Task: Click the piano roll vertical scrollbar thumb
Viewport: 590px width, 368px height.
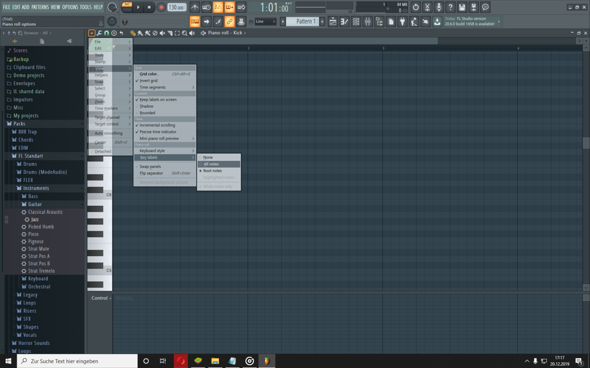Action: [x=586, y=143]
